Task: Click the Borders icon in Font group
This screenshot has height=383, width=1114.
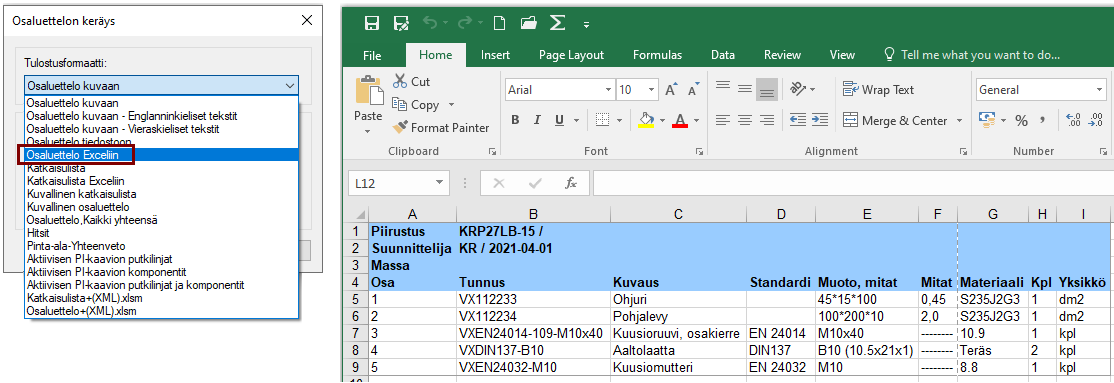Action: [602, 120]
